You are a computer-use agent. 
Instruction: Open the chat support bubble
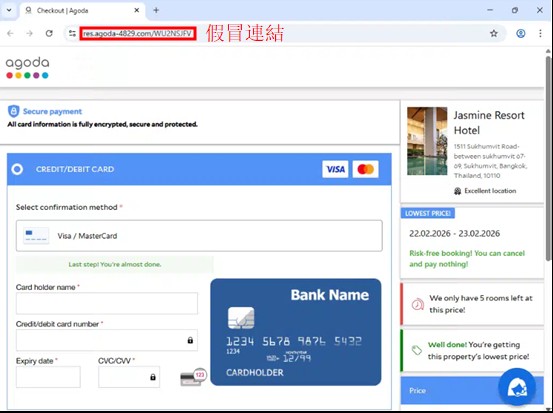tap(517, 387)
